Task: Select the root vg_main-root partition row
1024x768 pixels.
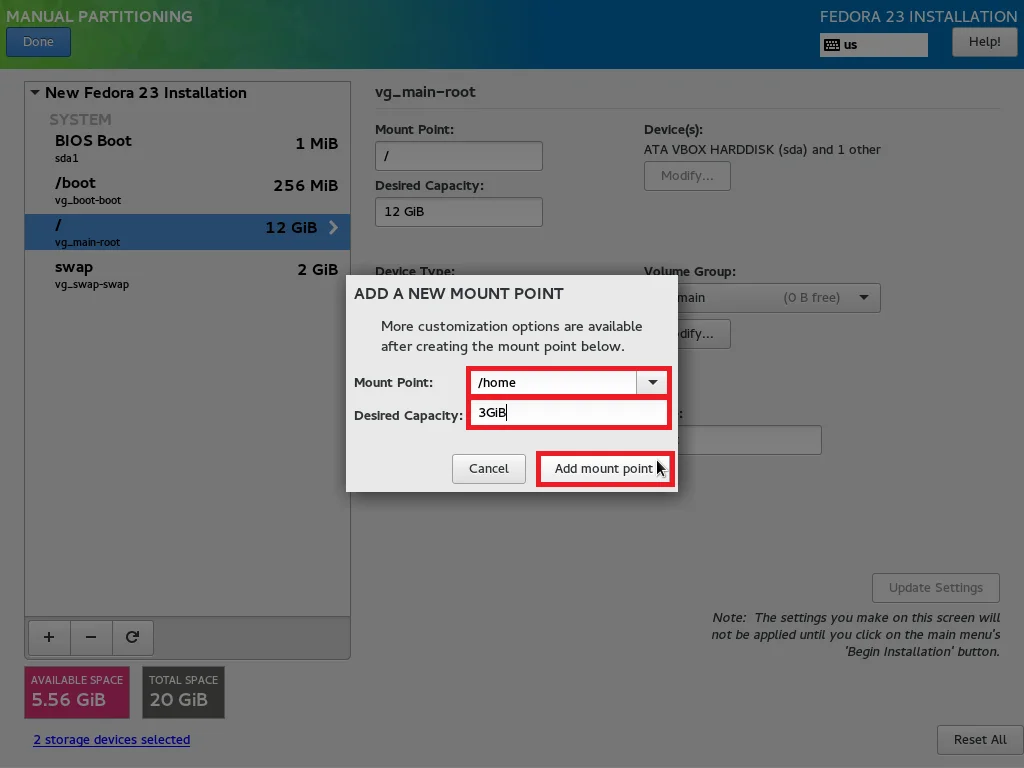Action: [187, 232]
